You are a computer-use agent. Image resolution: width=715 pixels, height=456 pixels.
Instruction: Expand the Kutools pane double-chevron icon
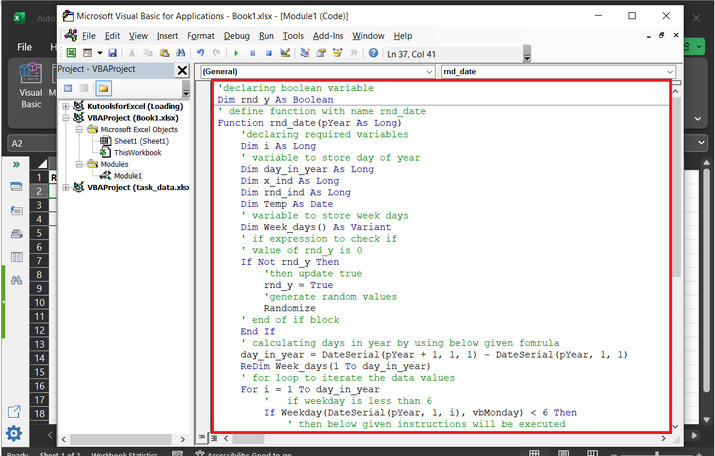(x=16, y=164)
